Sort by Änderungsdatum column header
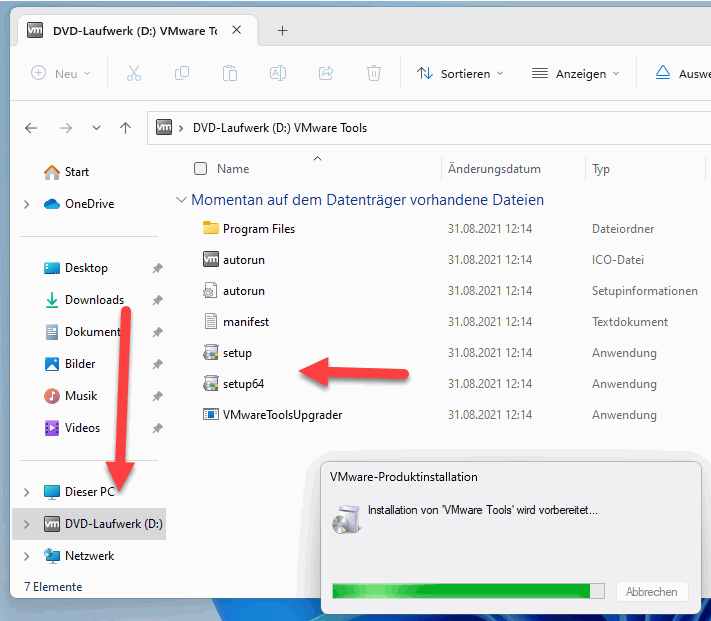 pyautogui.click(x=494, y=169)
